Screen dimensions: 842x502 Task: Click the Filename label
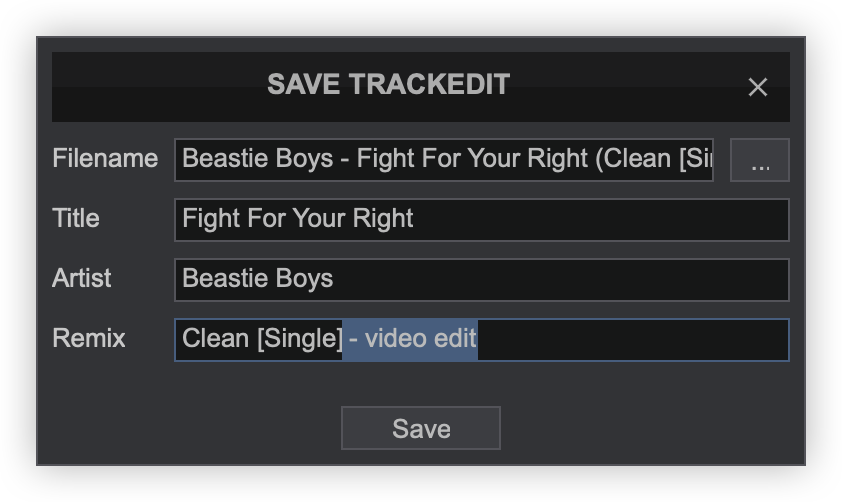[x=105, y=159]
